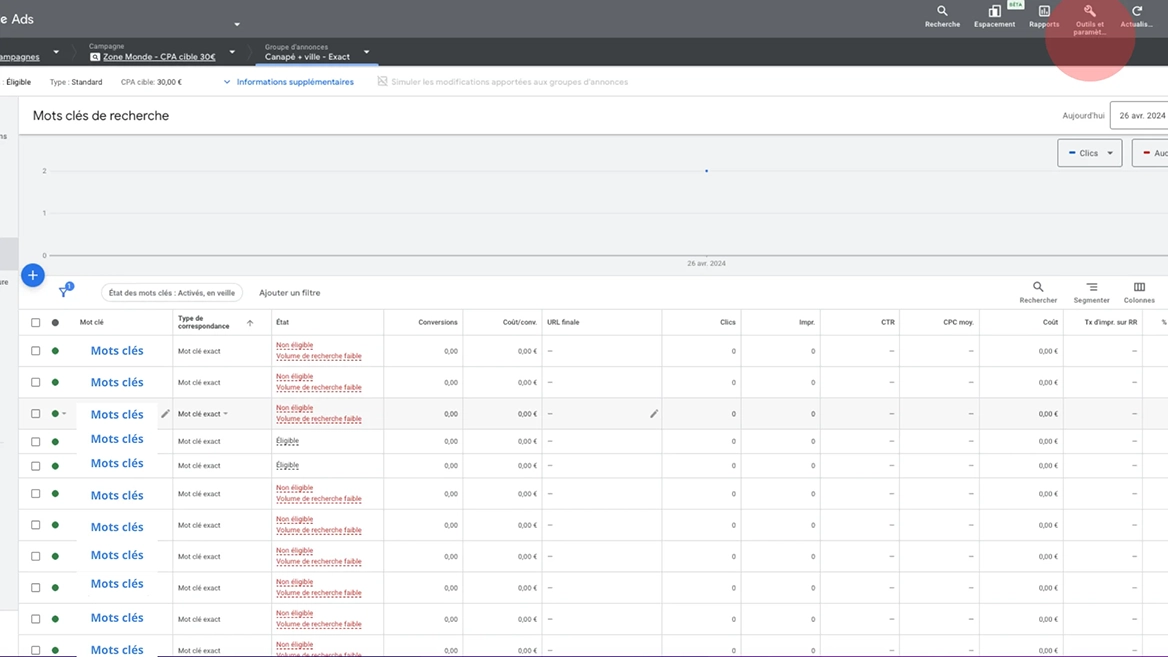Click Mots clés de recherche heading

coord(101,115)
